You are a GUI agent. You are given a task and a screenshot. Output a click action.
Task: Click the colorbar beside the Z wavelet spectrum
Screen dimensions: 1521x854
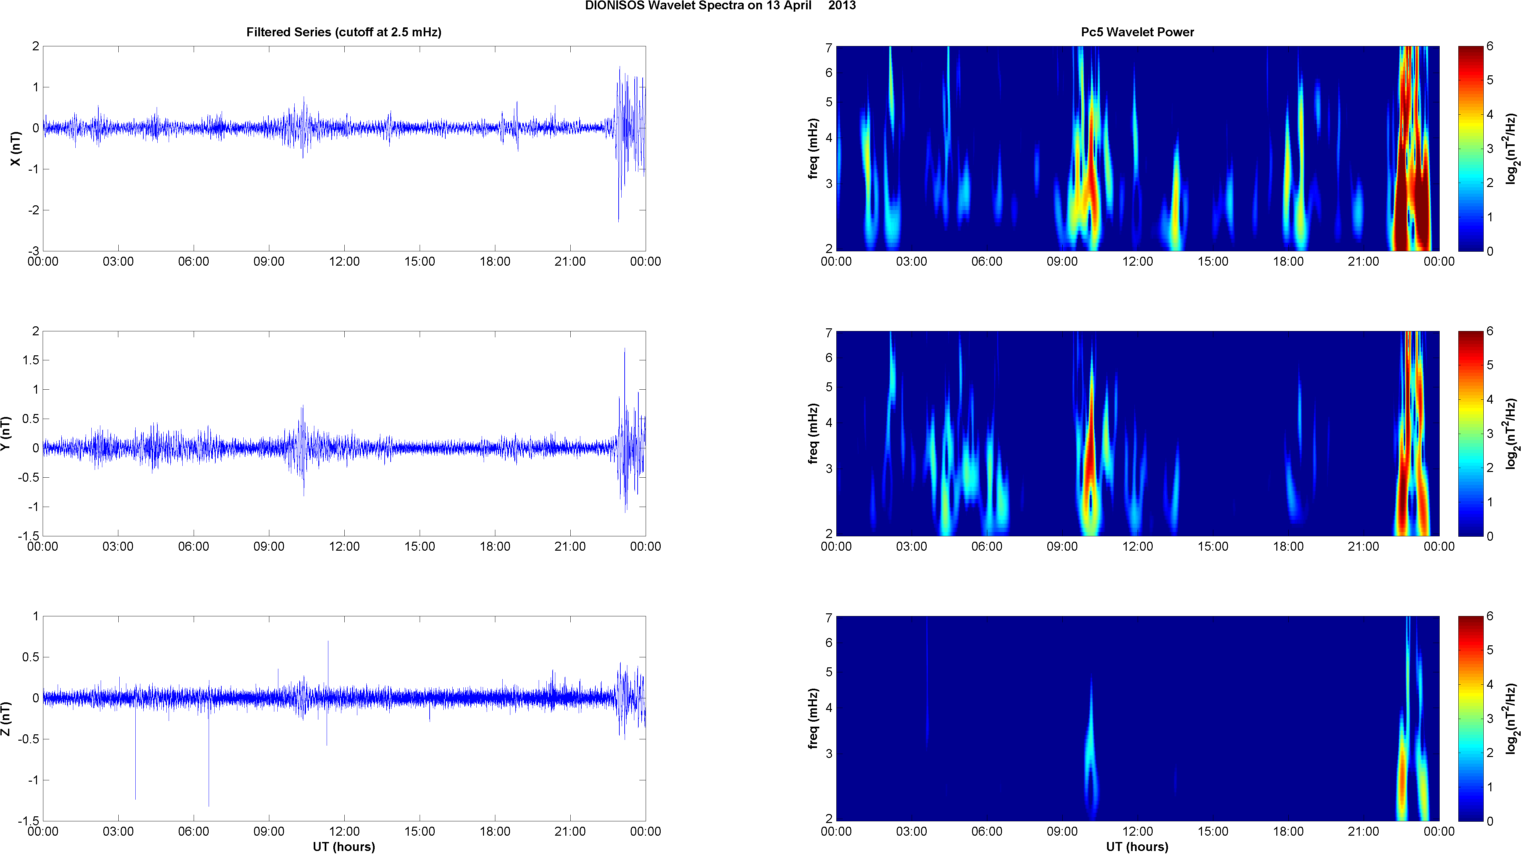tap(1470, 718)
